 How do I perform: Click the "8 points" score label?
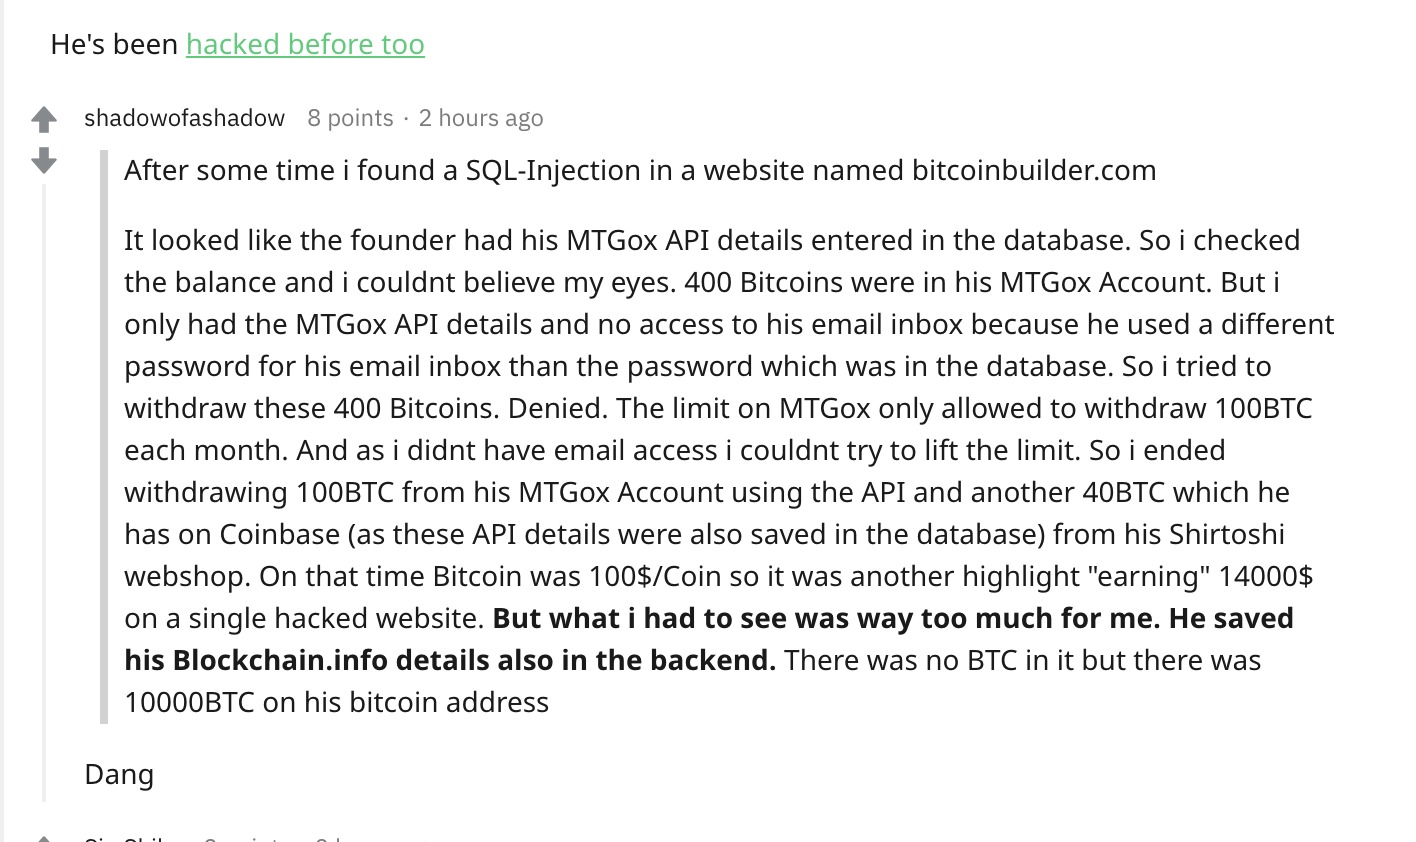pyautogui.click(x=350, y=118)
